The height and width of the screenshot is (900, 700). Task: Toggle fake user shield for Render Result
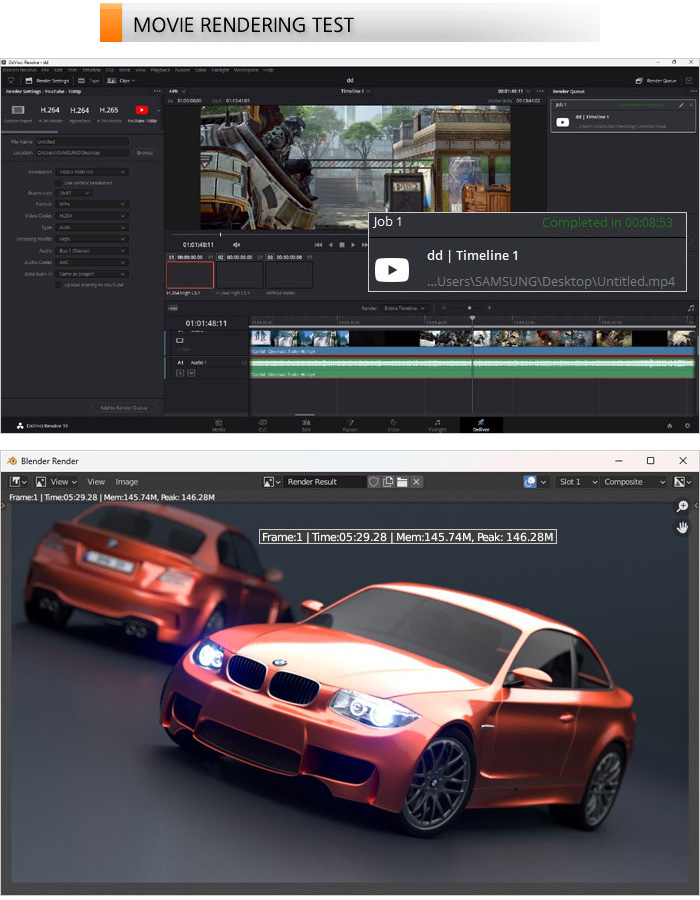coord(374,482)
